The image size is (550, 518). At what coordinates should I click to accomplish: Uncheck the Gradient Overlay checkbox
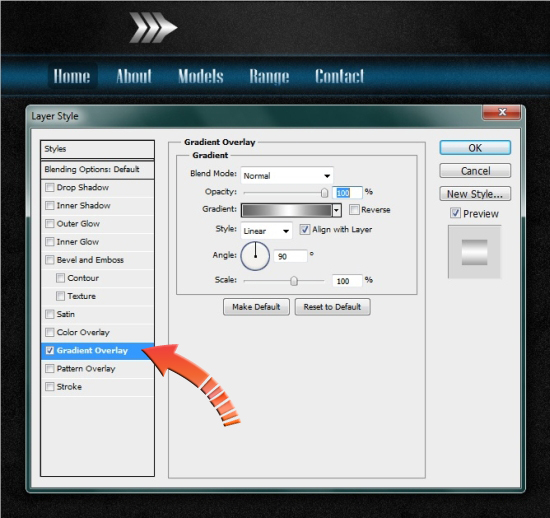[x=50, y=350]
